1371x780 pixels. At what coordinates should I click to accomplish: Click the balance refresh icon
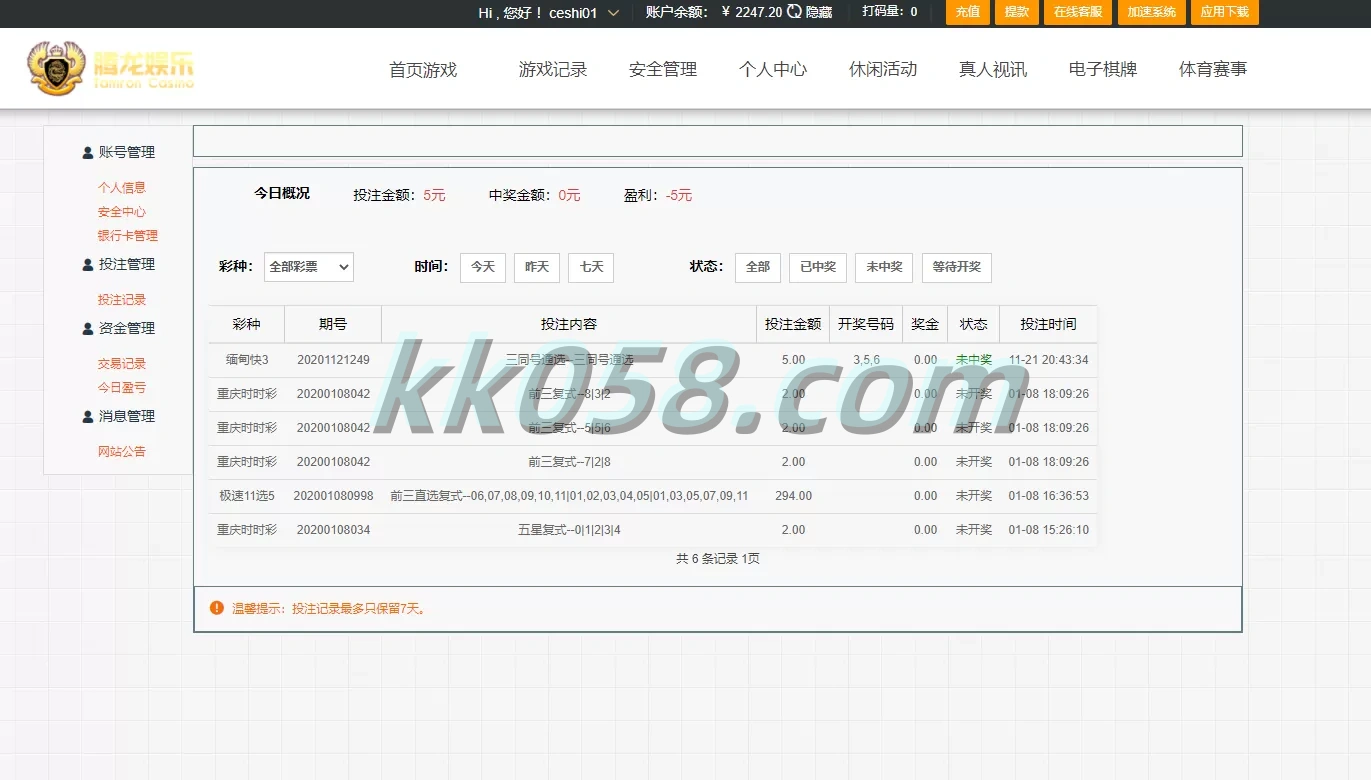click(x=794, y=12)
